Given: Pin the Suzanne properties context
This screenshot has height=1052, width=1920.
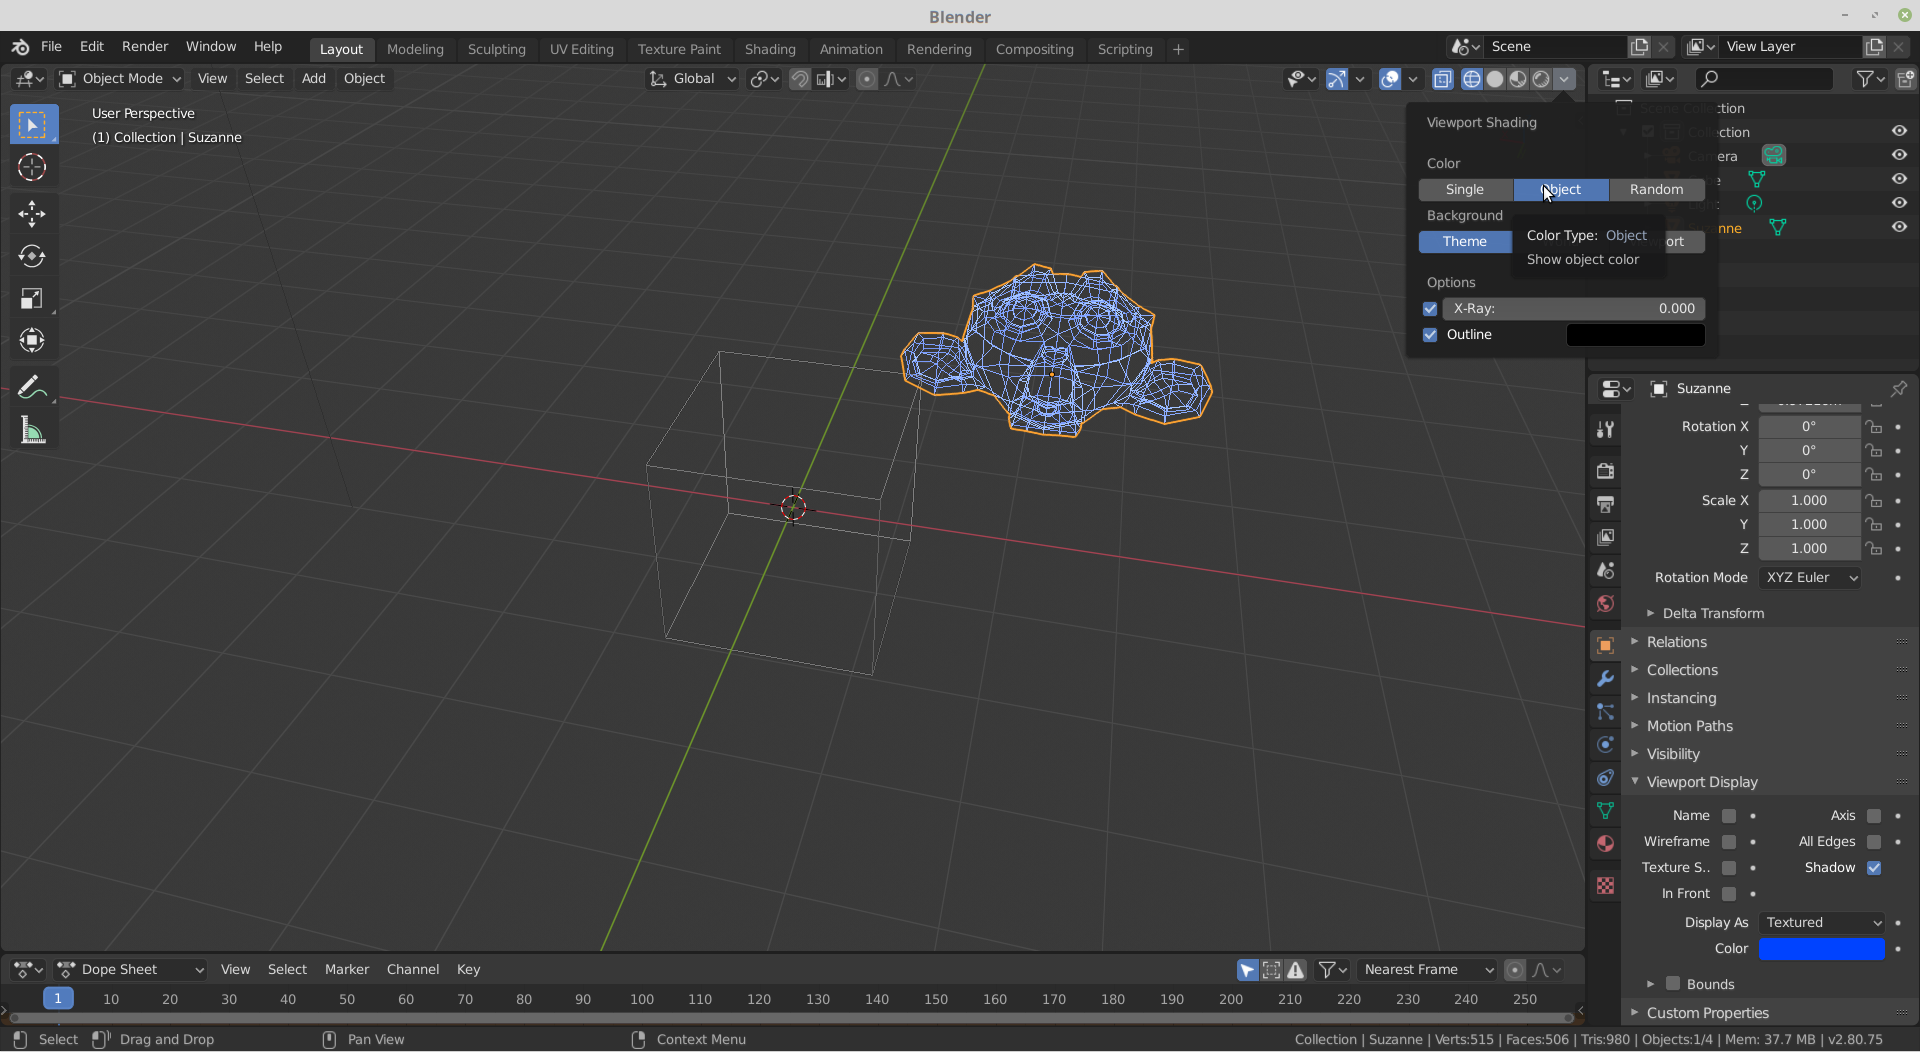Looking at the screenshot, I should 1898,388.
